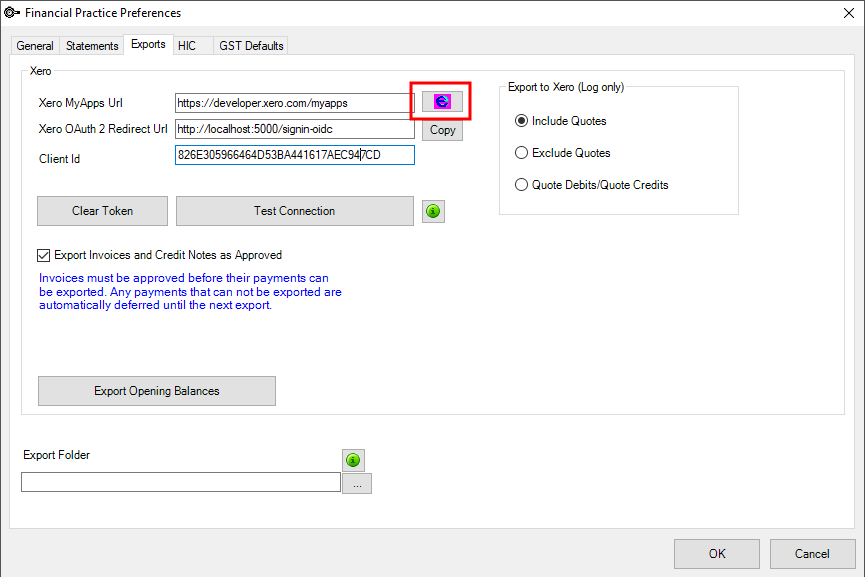Browse for the export folder with the ellipsis button
865x577 pixels.
[x=357, y=484]
